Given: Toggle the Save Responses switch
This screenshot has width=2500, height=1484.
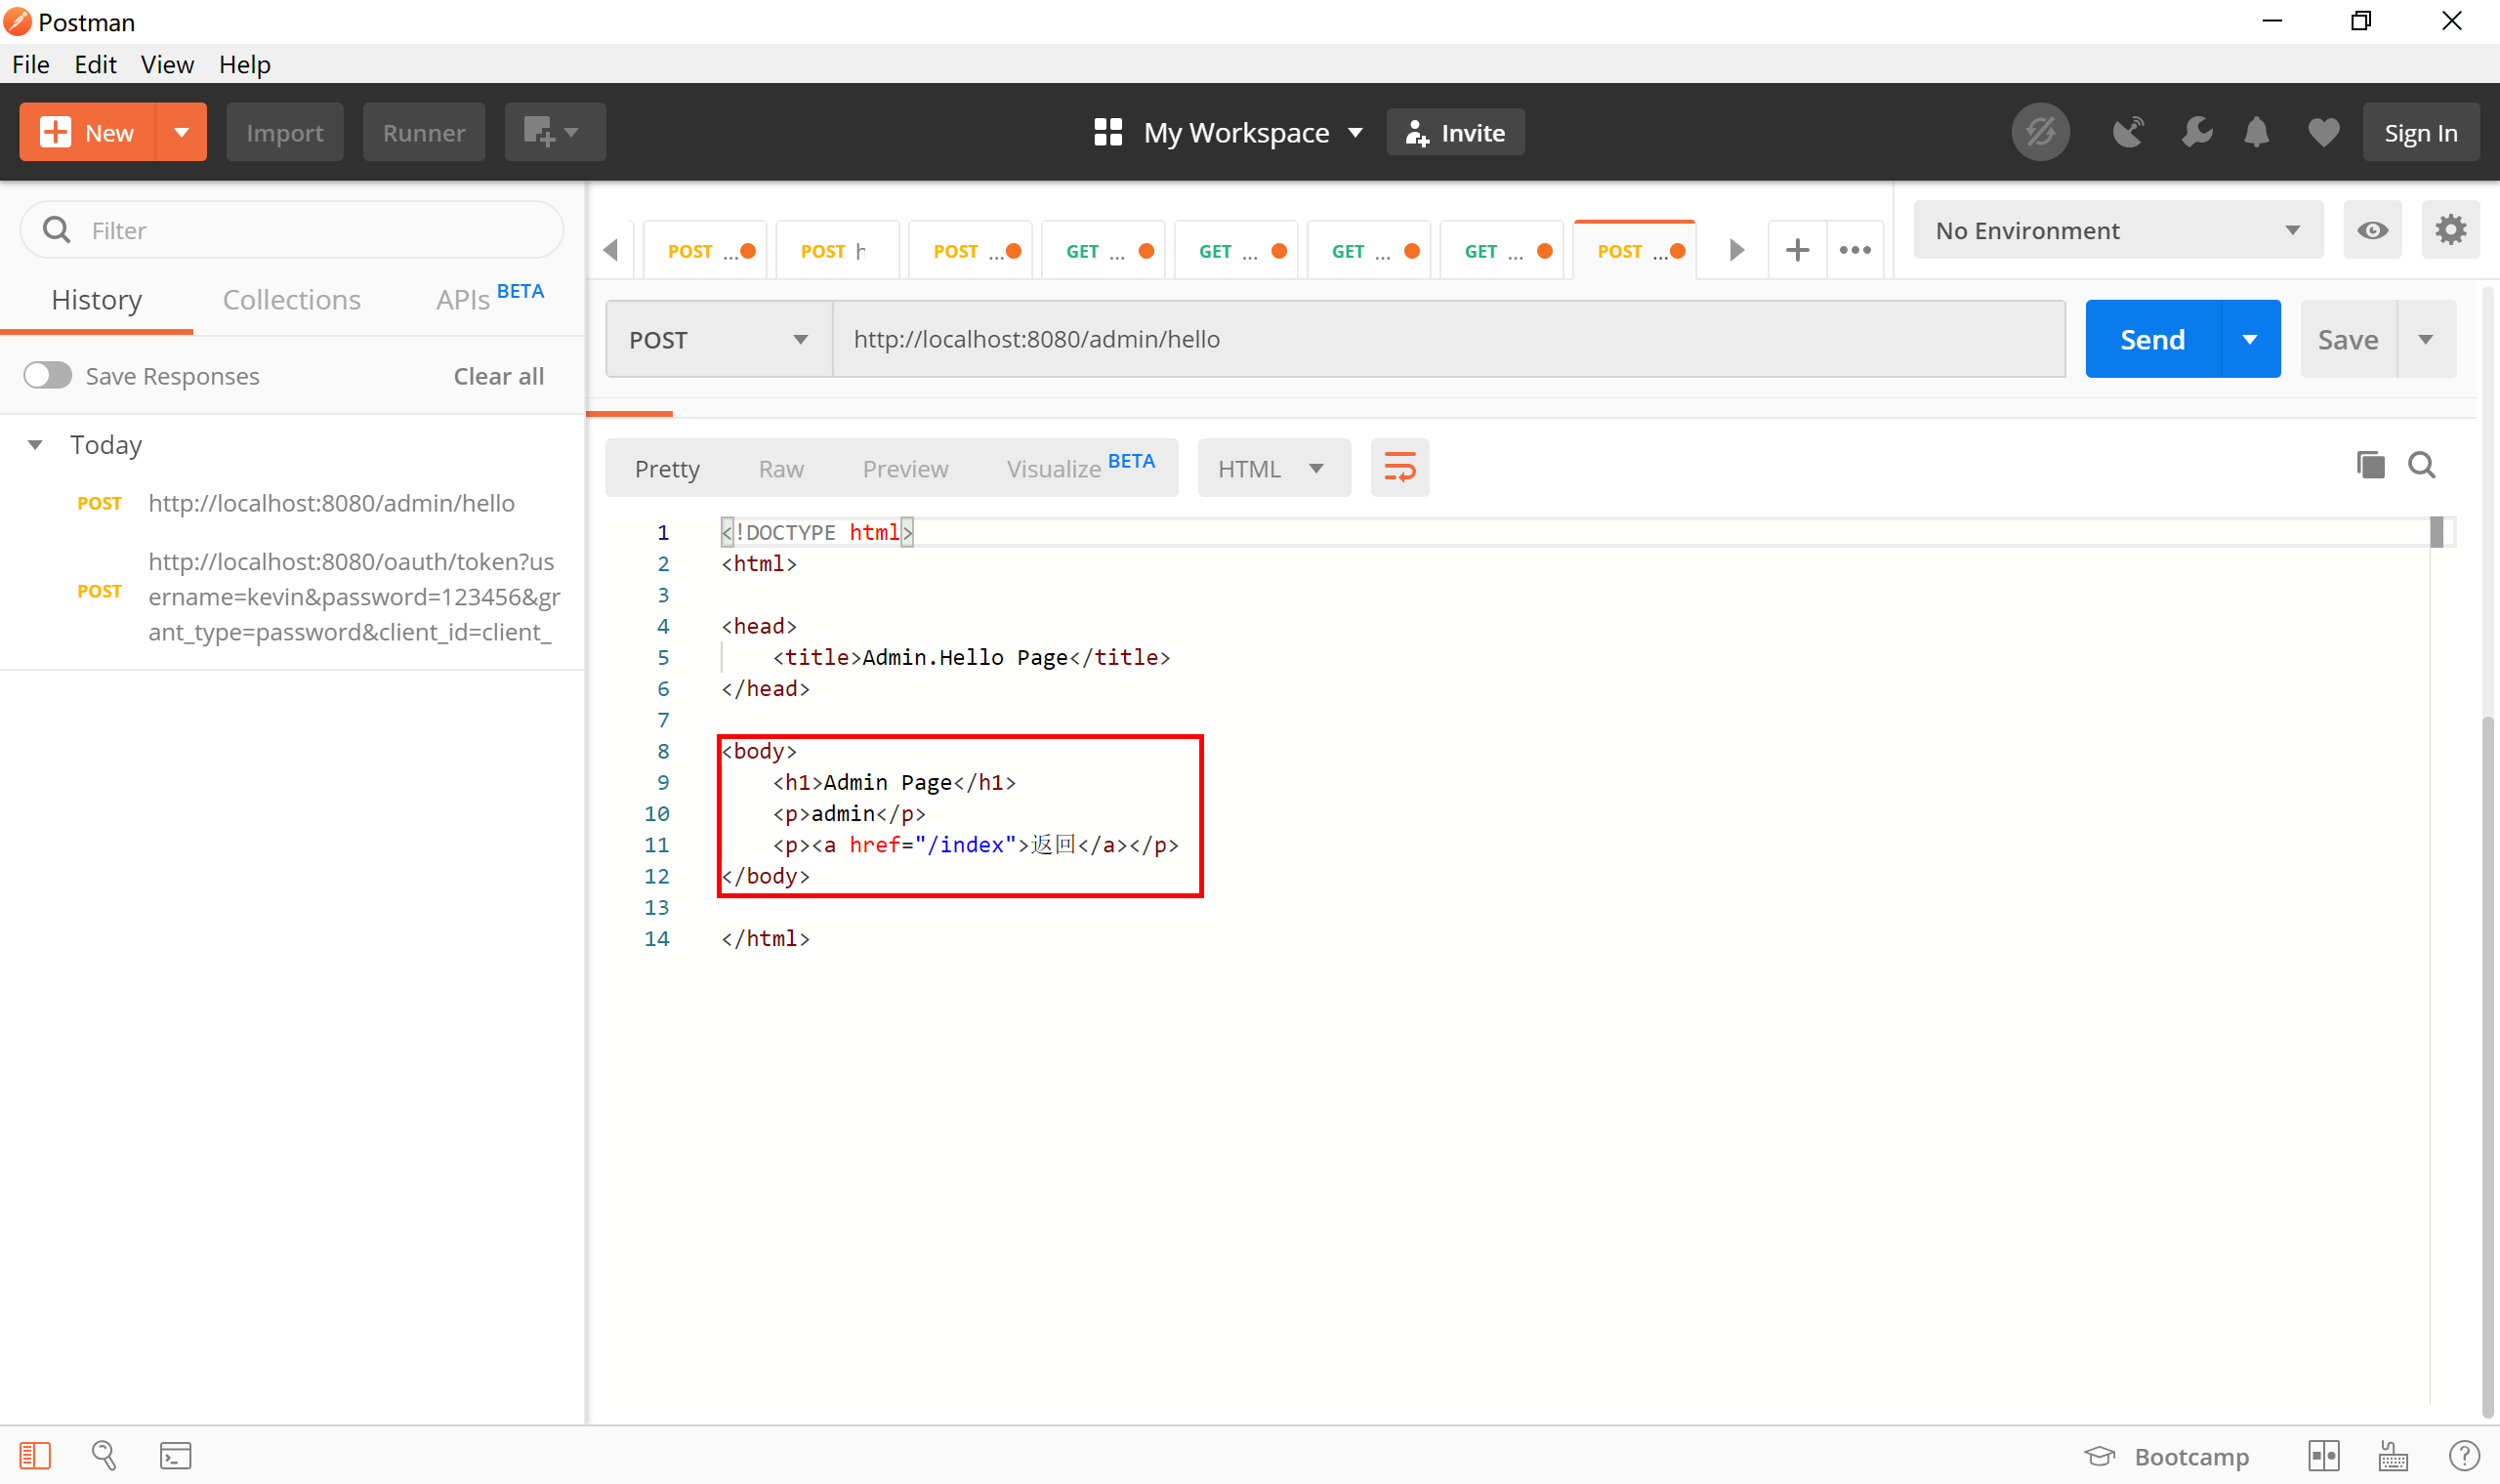Looking at the screenshot, I should pos(48,376).
